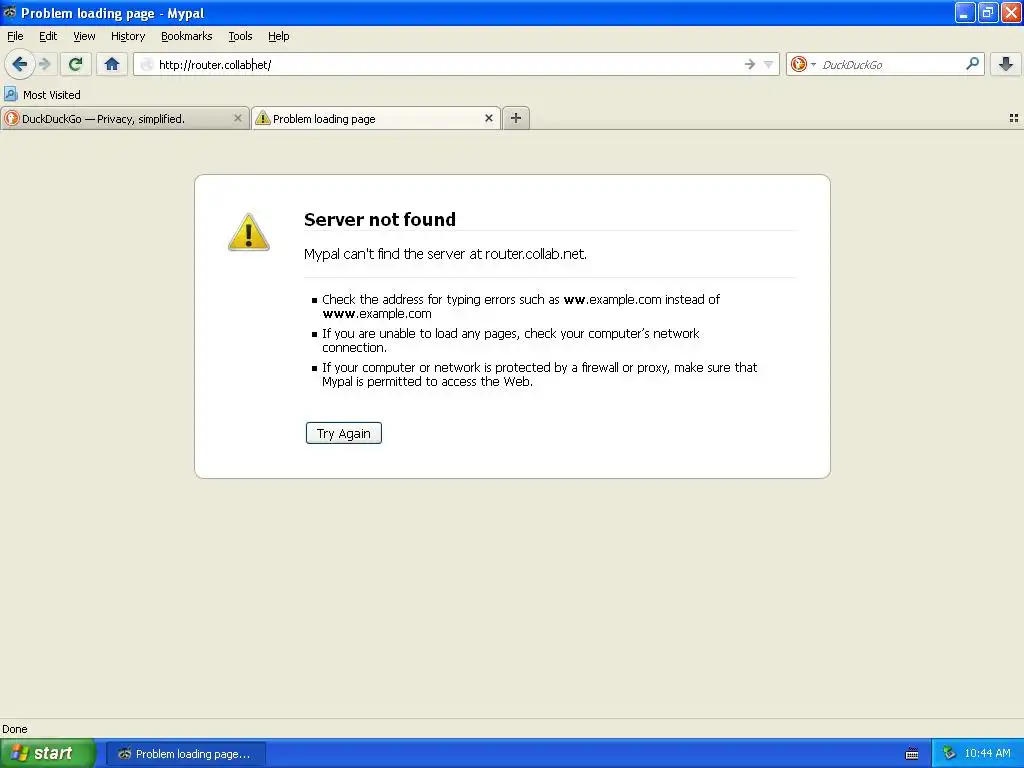Click the warning triangle icon on error page

pyautogui.click(x=249, y=232)
